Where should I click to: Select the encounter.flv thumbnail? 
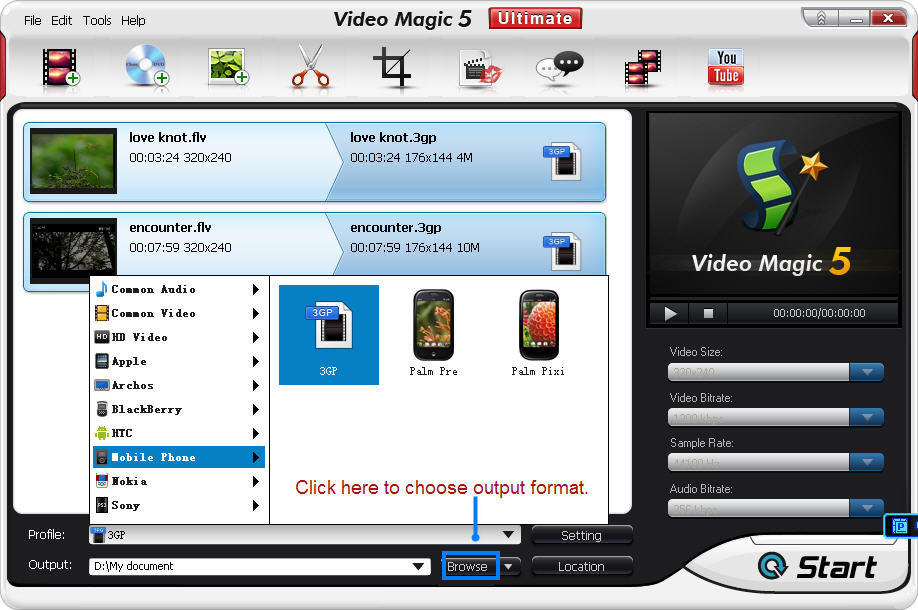pos(73,251)
